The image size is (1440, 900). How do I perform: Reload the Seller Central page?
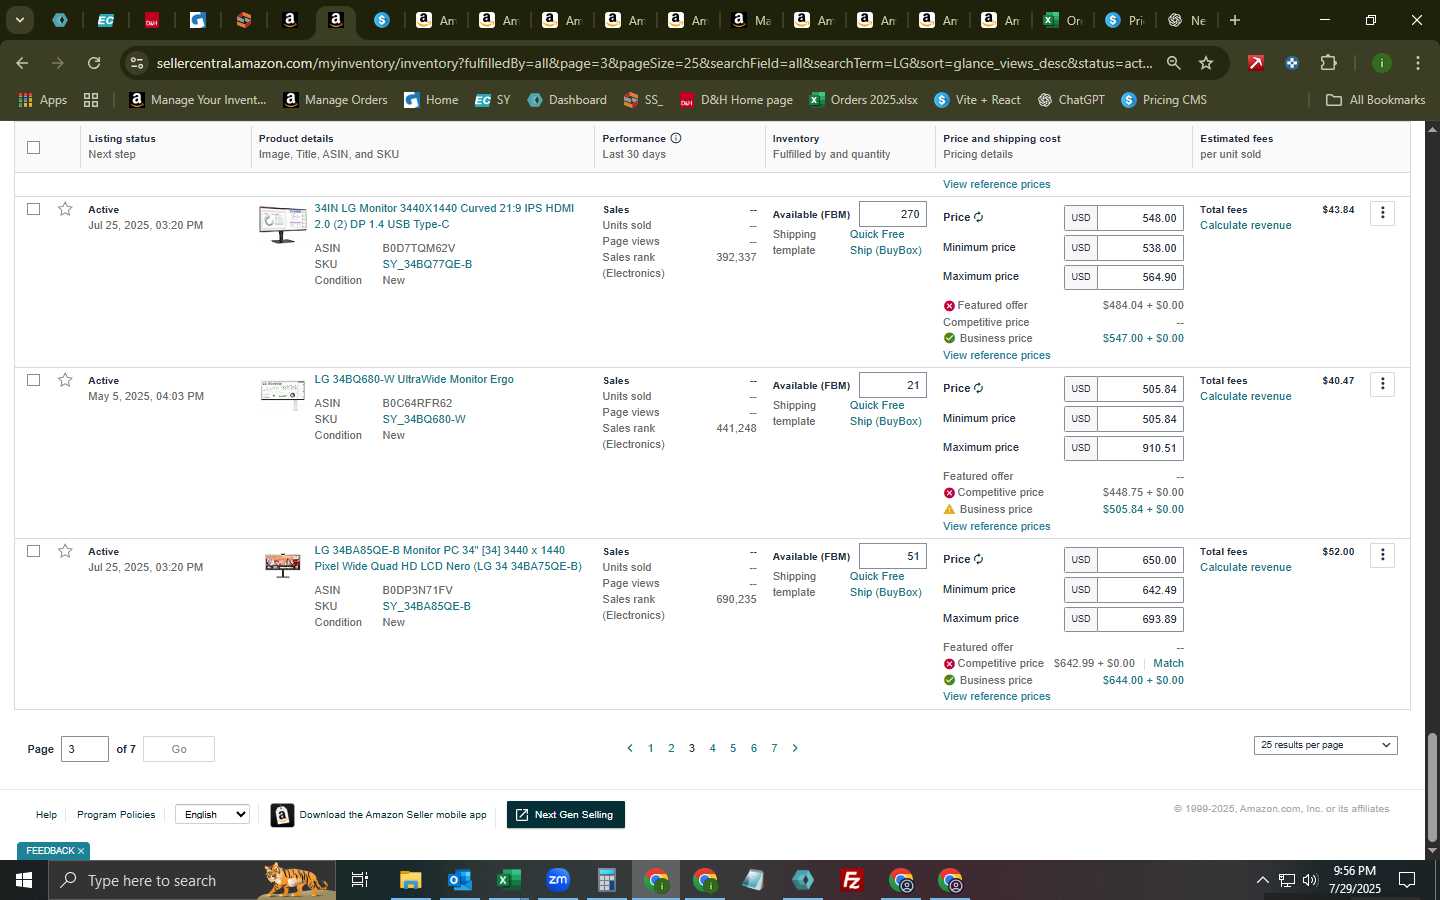(x=94, y=63)
